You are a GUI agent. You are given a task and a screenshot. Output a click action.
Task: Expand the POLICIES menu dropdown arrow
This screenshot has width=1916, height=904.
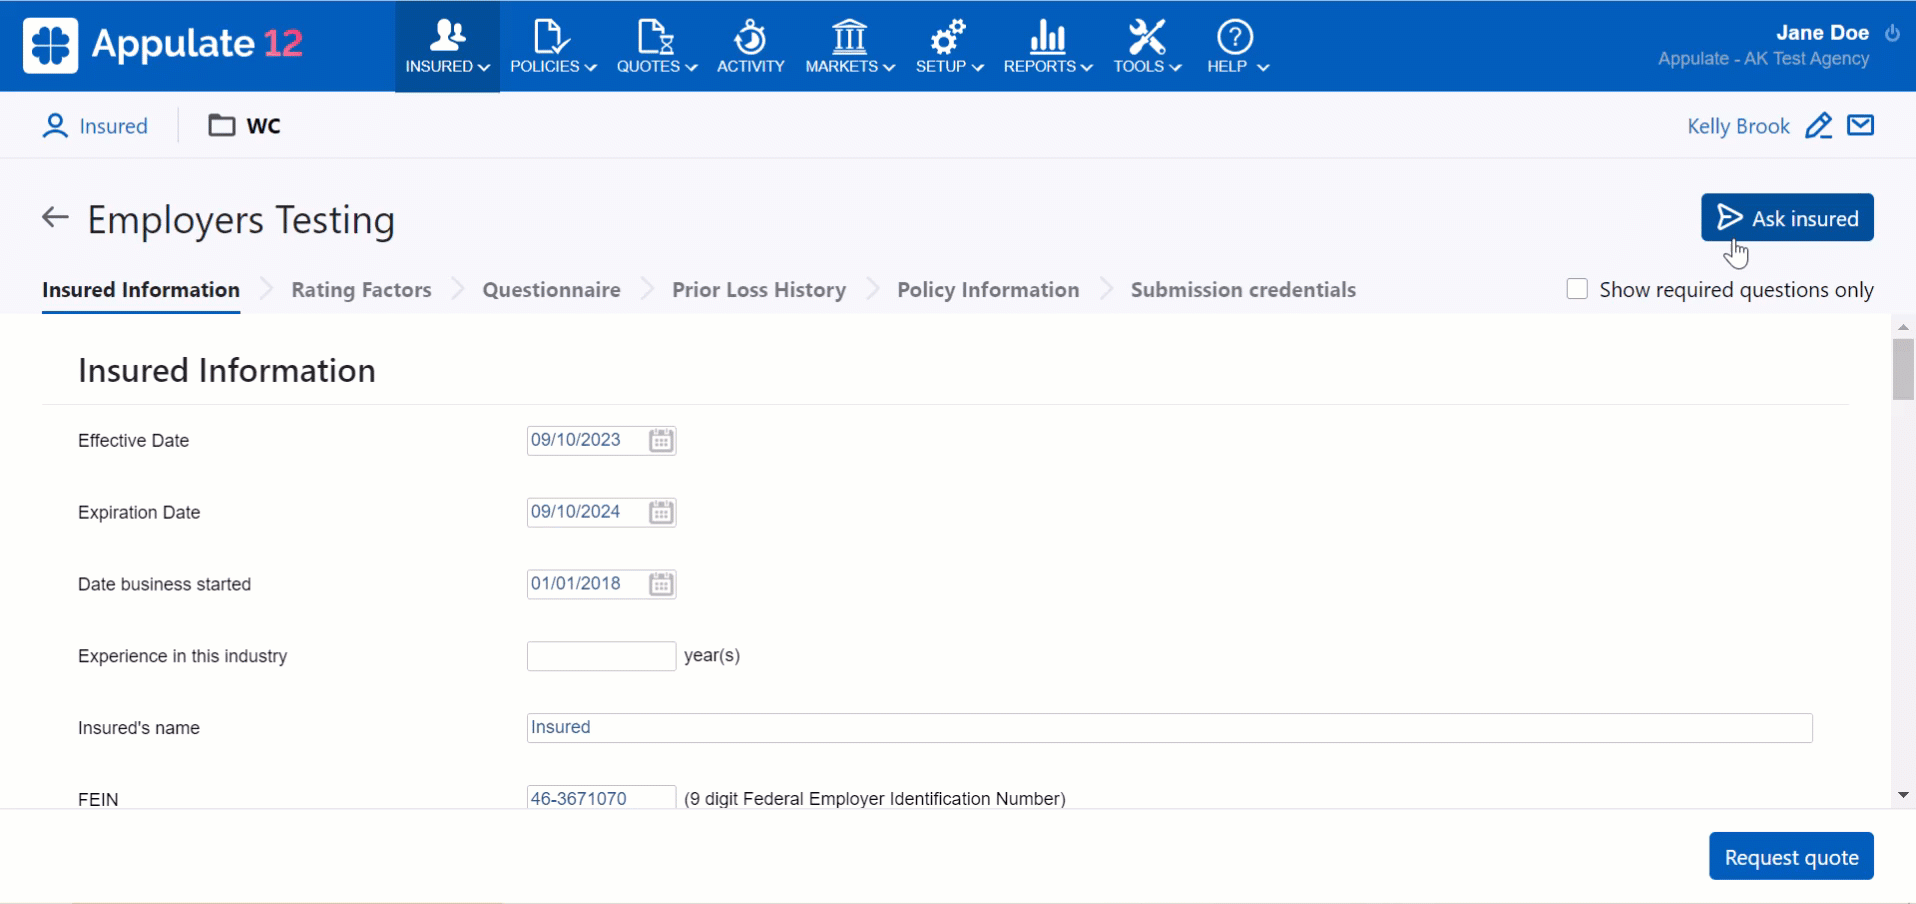pos(591,67)
